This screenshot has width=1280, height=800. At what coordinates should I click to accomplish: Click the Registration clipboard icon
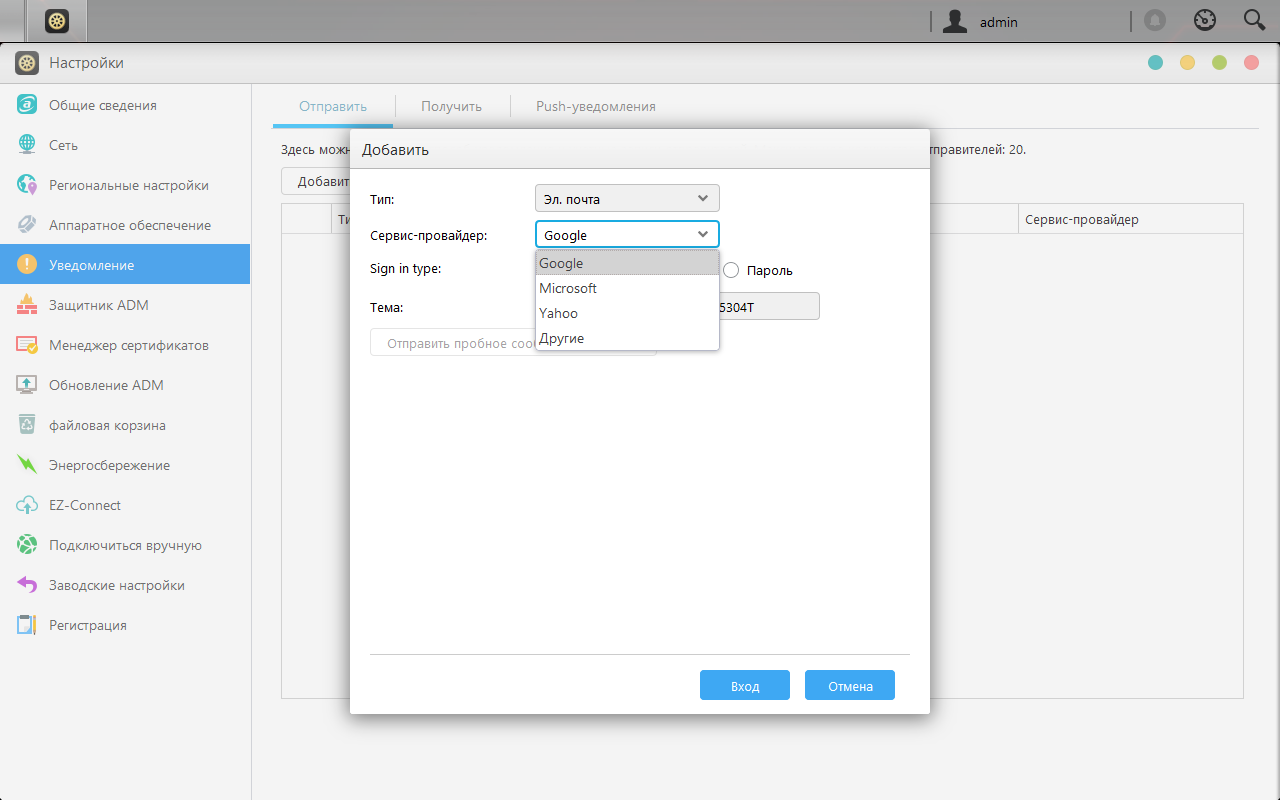coord(27,625)
